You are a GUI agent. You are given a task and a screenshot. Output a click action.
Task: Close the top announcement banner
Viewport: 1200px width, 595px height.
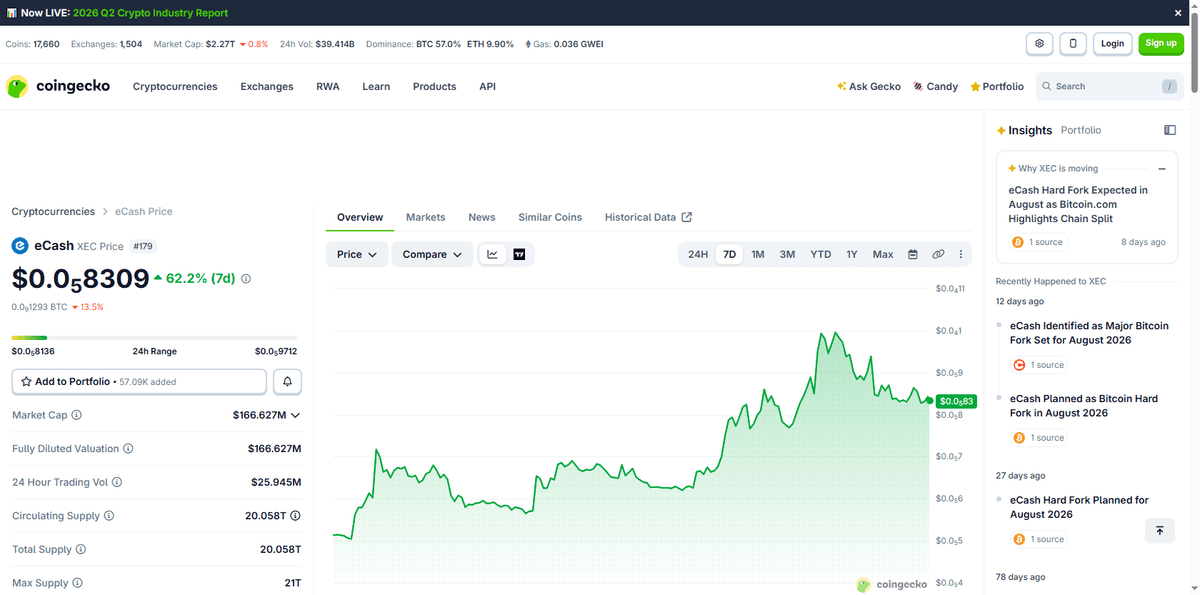click(1179, 13)
